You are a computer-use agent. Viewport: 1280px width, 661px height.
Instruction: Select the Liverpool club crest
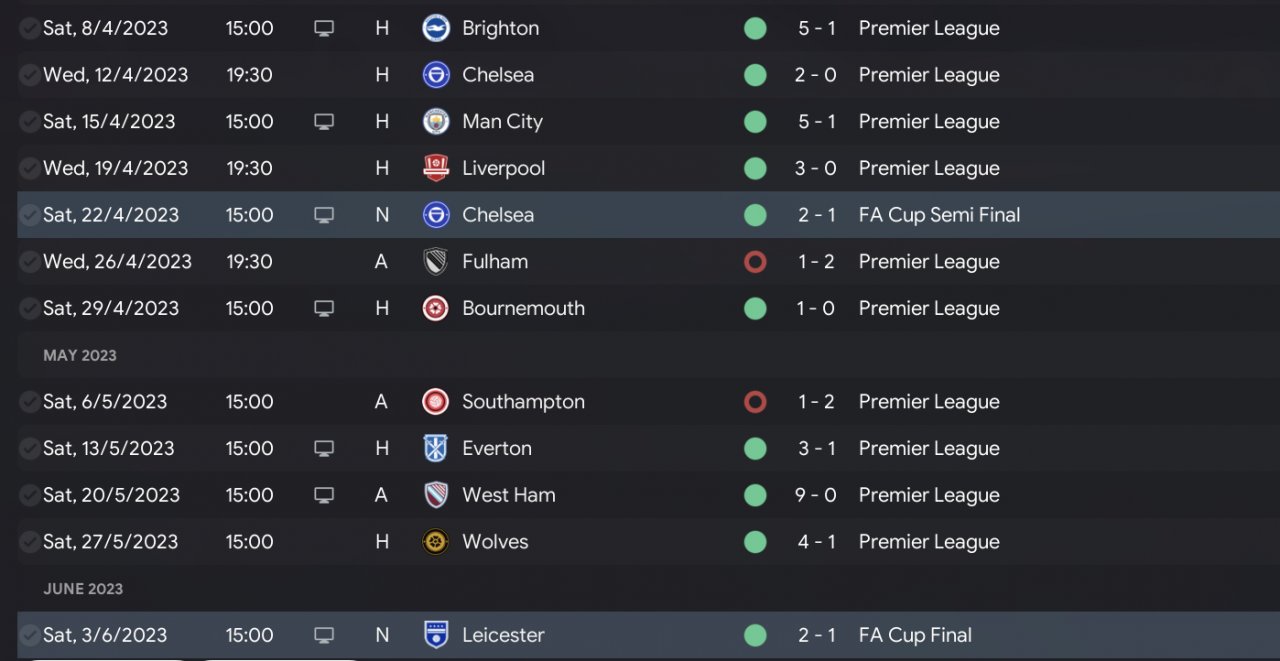click(436, 168)
